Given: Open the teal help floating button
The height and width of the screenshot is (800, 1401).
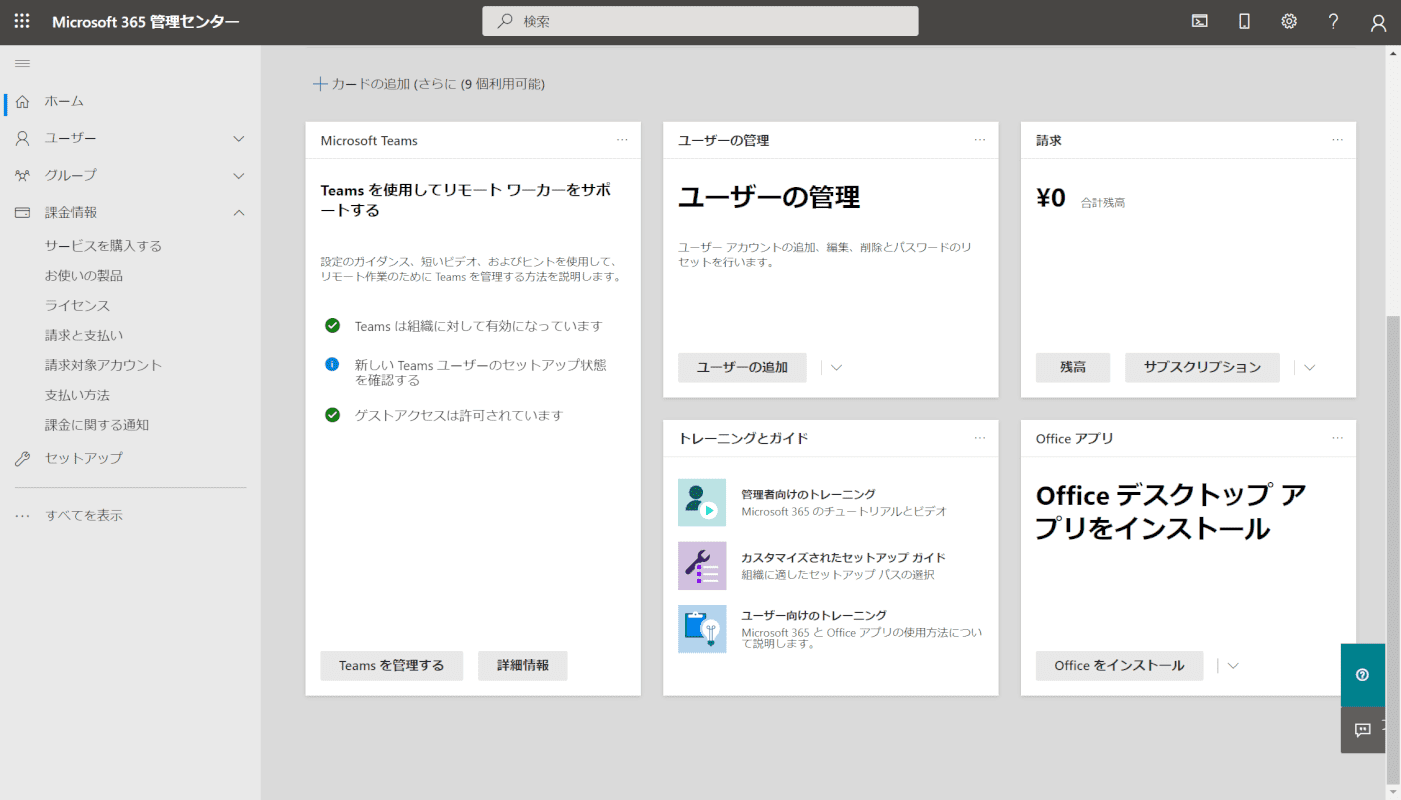Looking at the screenshot, I should click(x=1363, y=675).
